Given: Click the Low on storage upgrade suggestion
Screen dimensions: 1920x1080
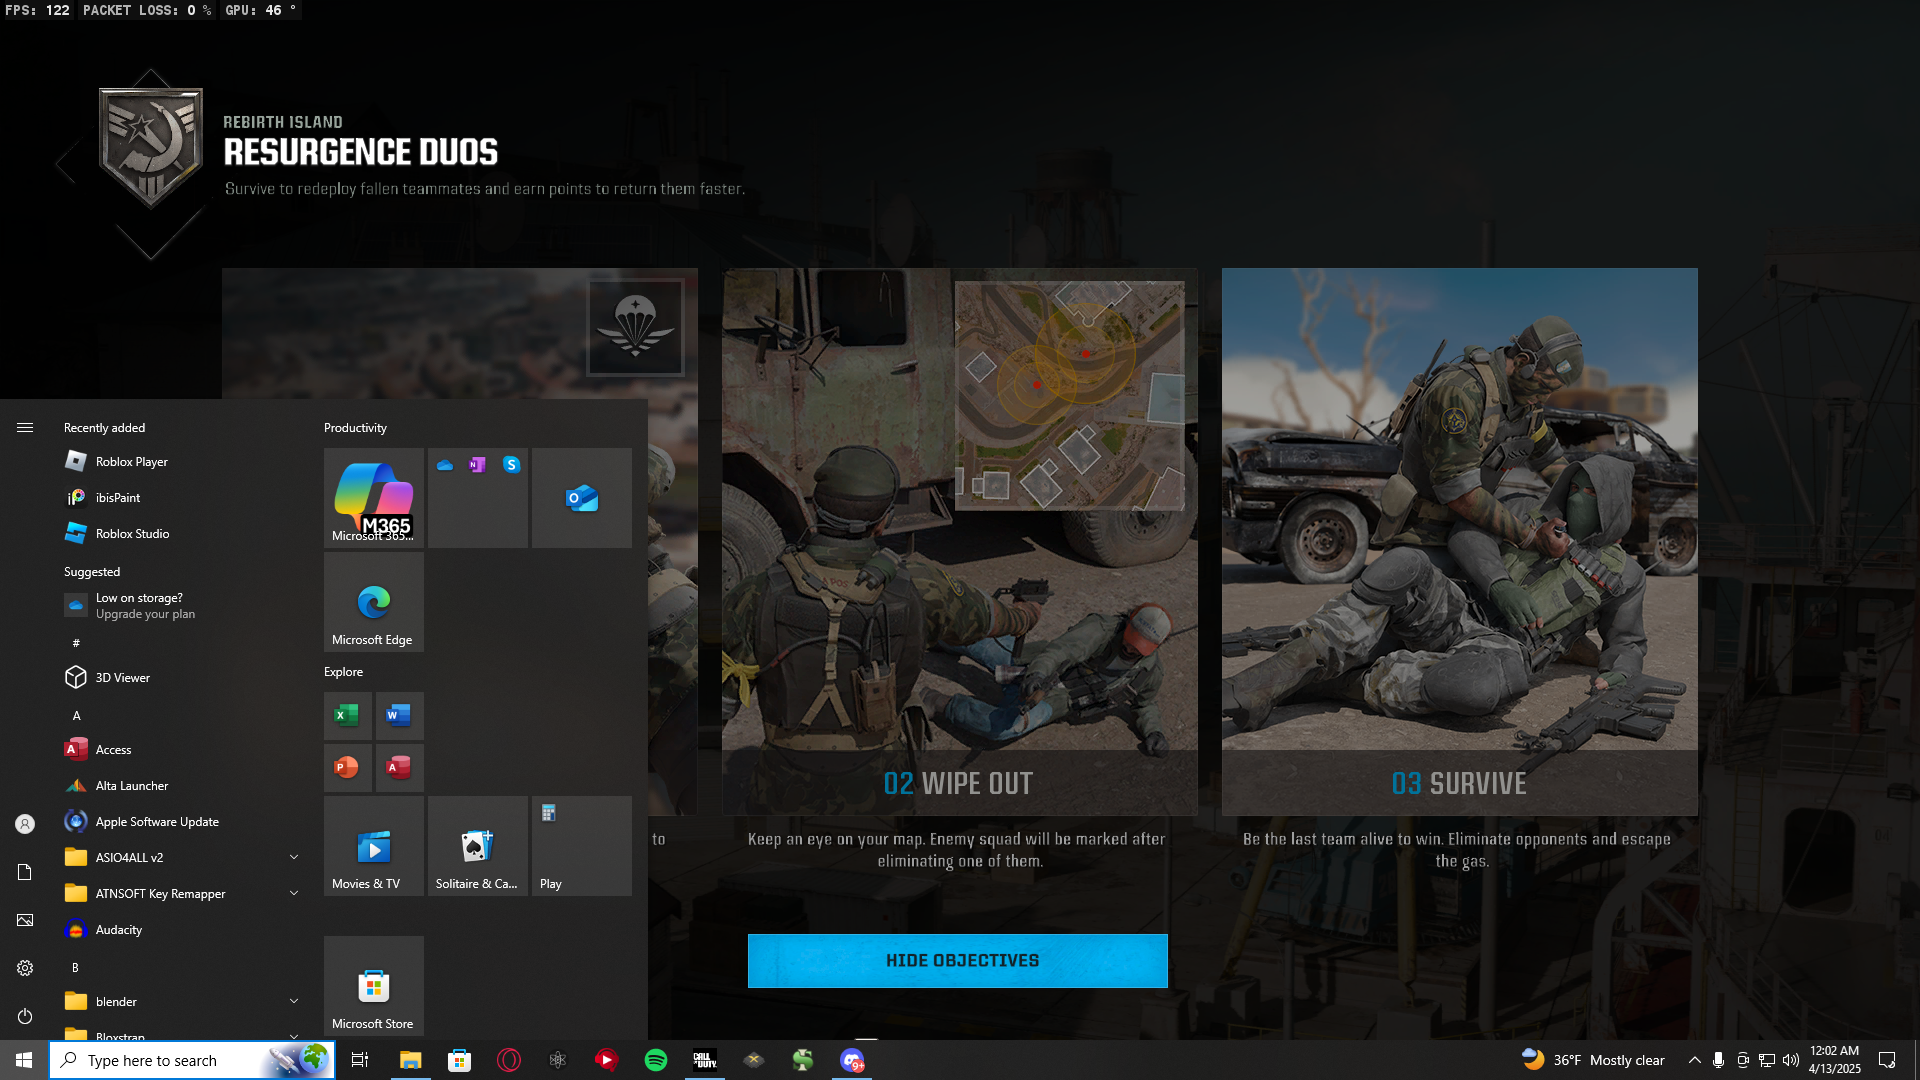Looking at the screenshot, I should click(180, 606).
